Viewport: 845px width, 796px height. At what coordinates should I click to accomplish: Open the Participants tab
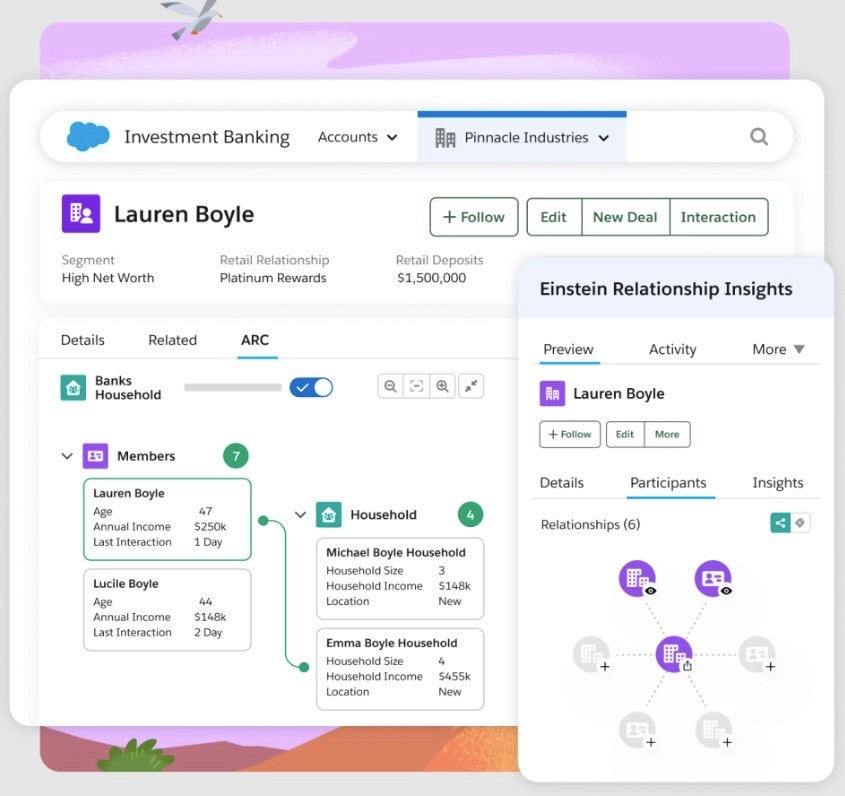668,483
